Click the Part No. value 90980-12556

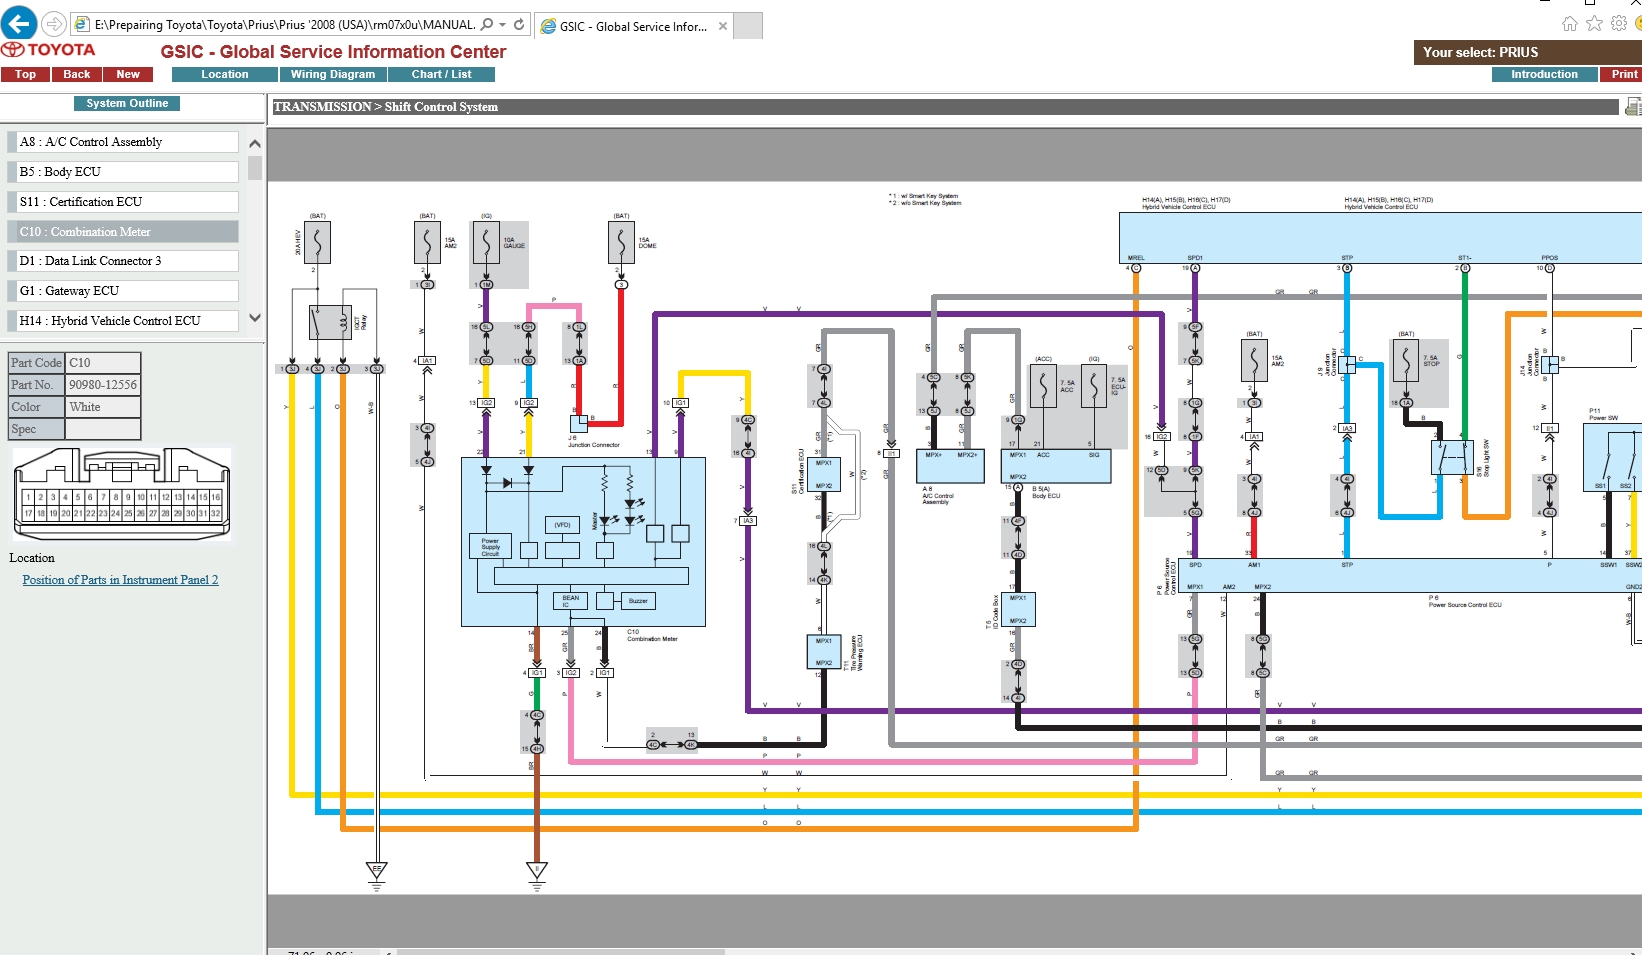click(x=103, y=385)
